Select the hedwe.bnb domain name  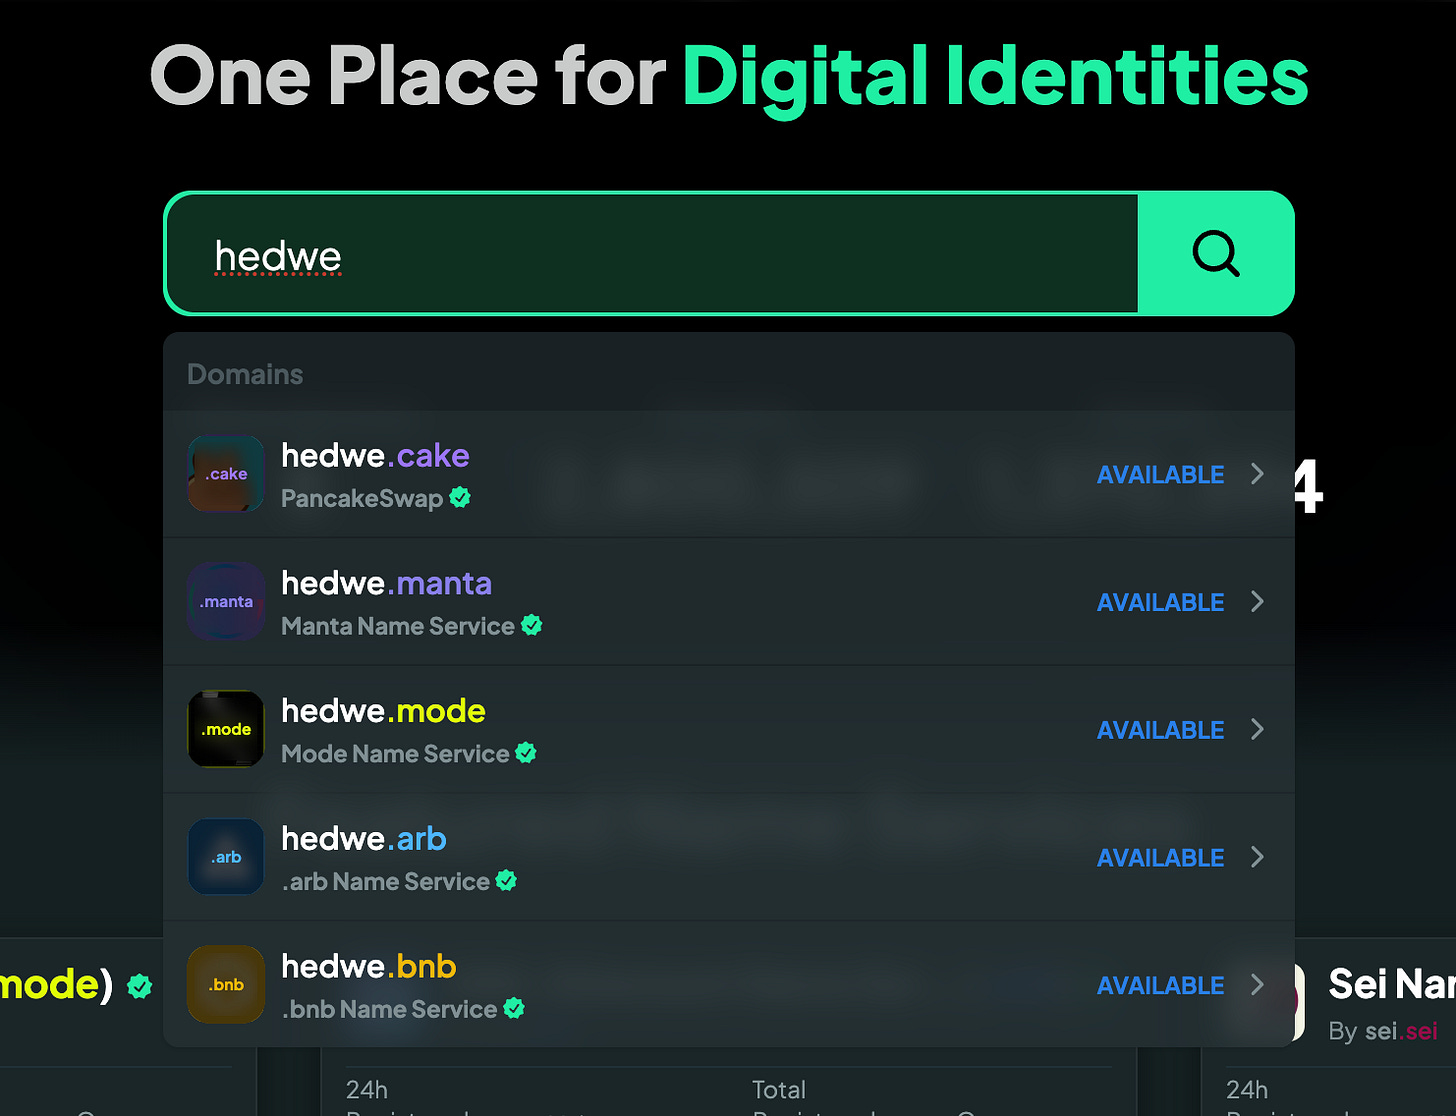point(369,967)
